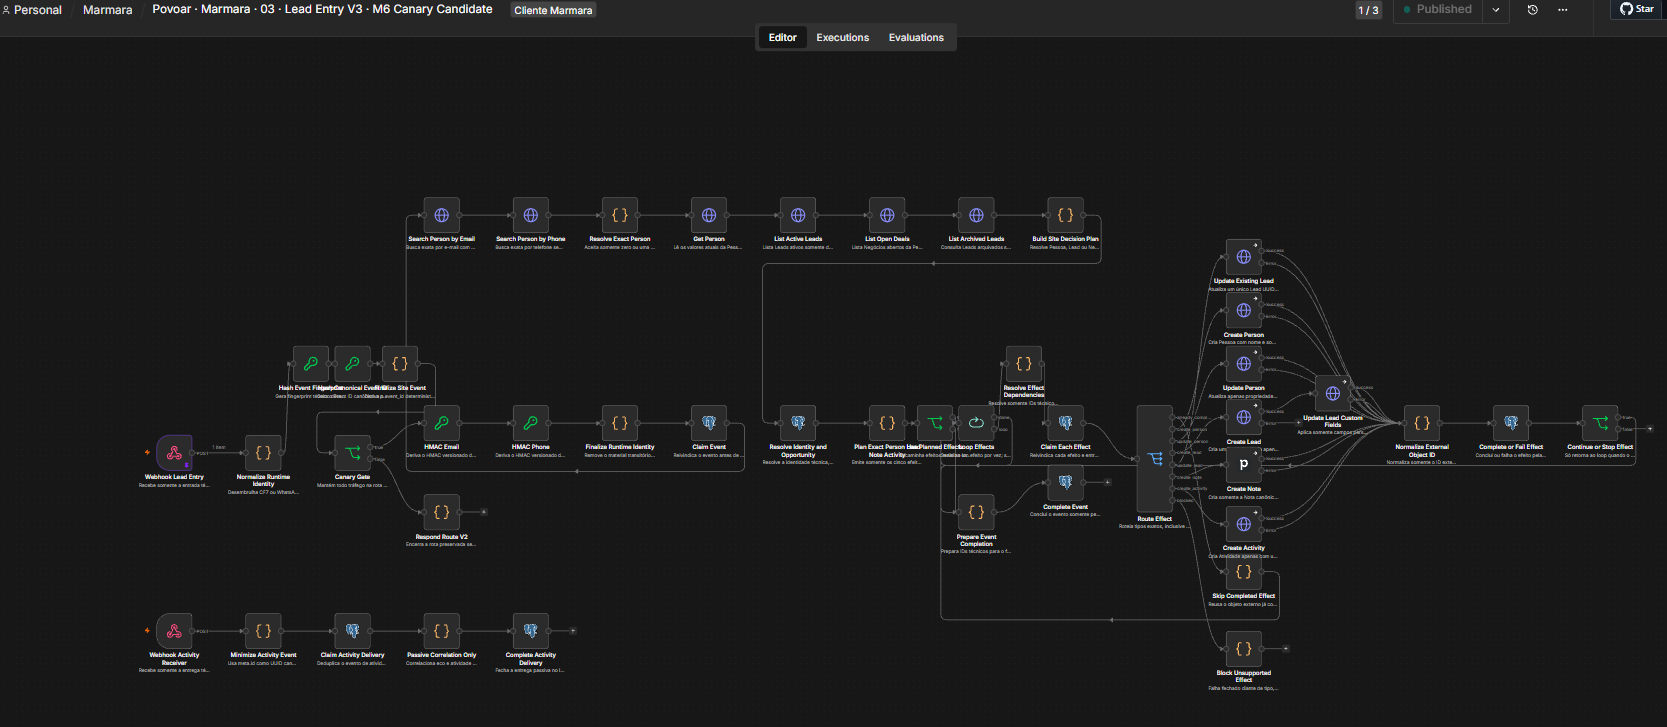The height and width of the screenshot is (727, 1667).
Task: Add a node after Block Unsupported Effect
Action: tap(1286, 649)
